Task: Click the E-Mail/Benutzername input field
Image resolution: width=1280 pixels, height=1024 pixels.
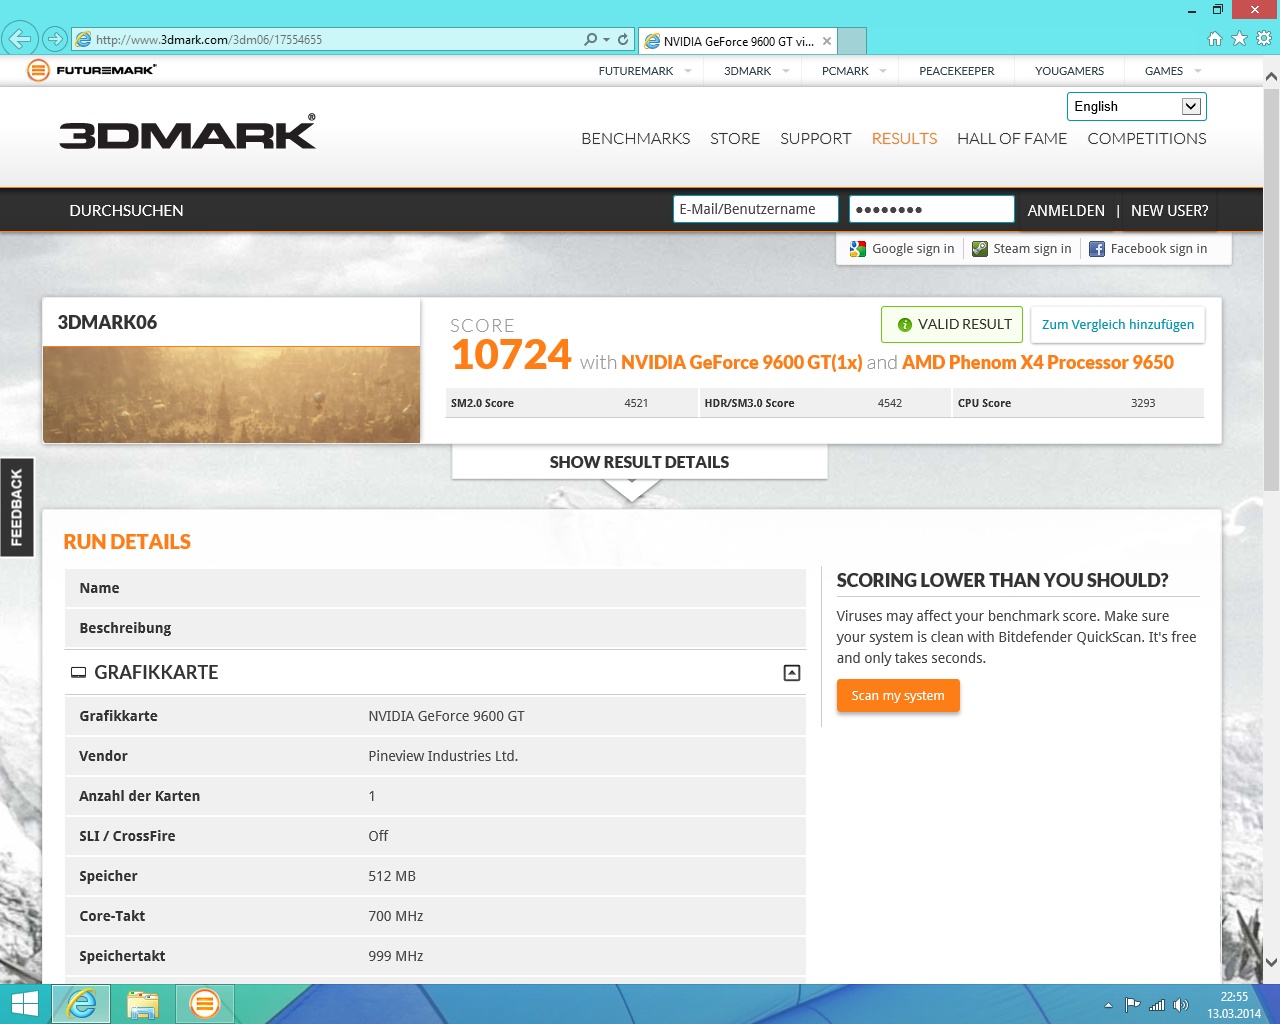Action: (x=756, y=209)
